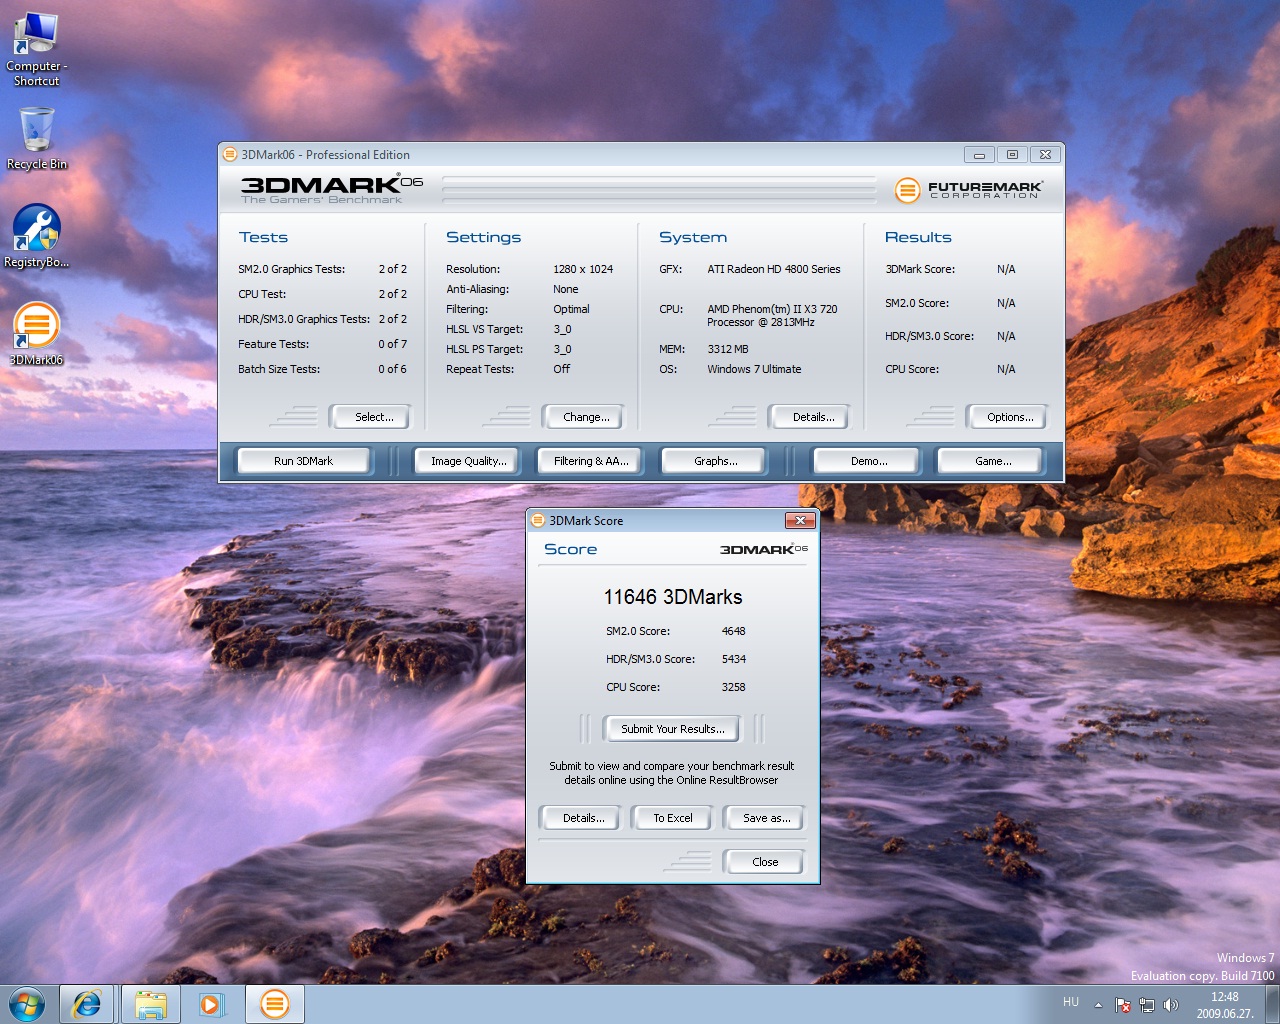Click Options... under Results
Screen dimensions: 1280x1024
[x=1010, y=417]
